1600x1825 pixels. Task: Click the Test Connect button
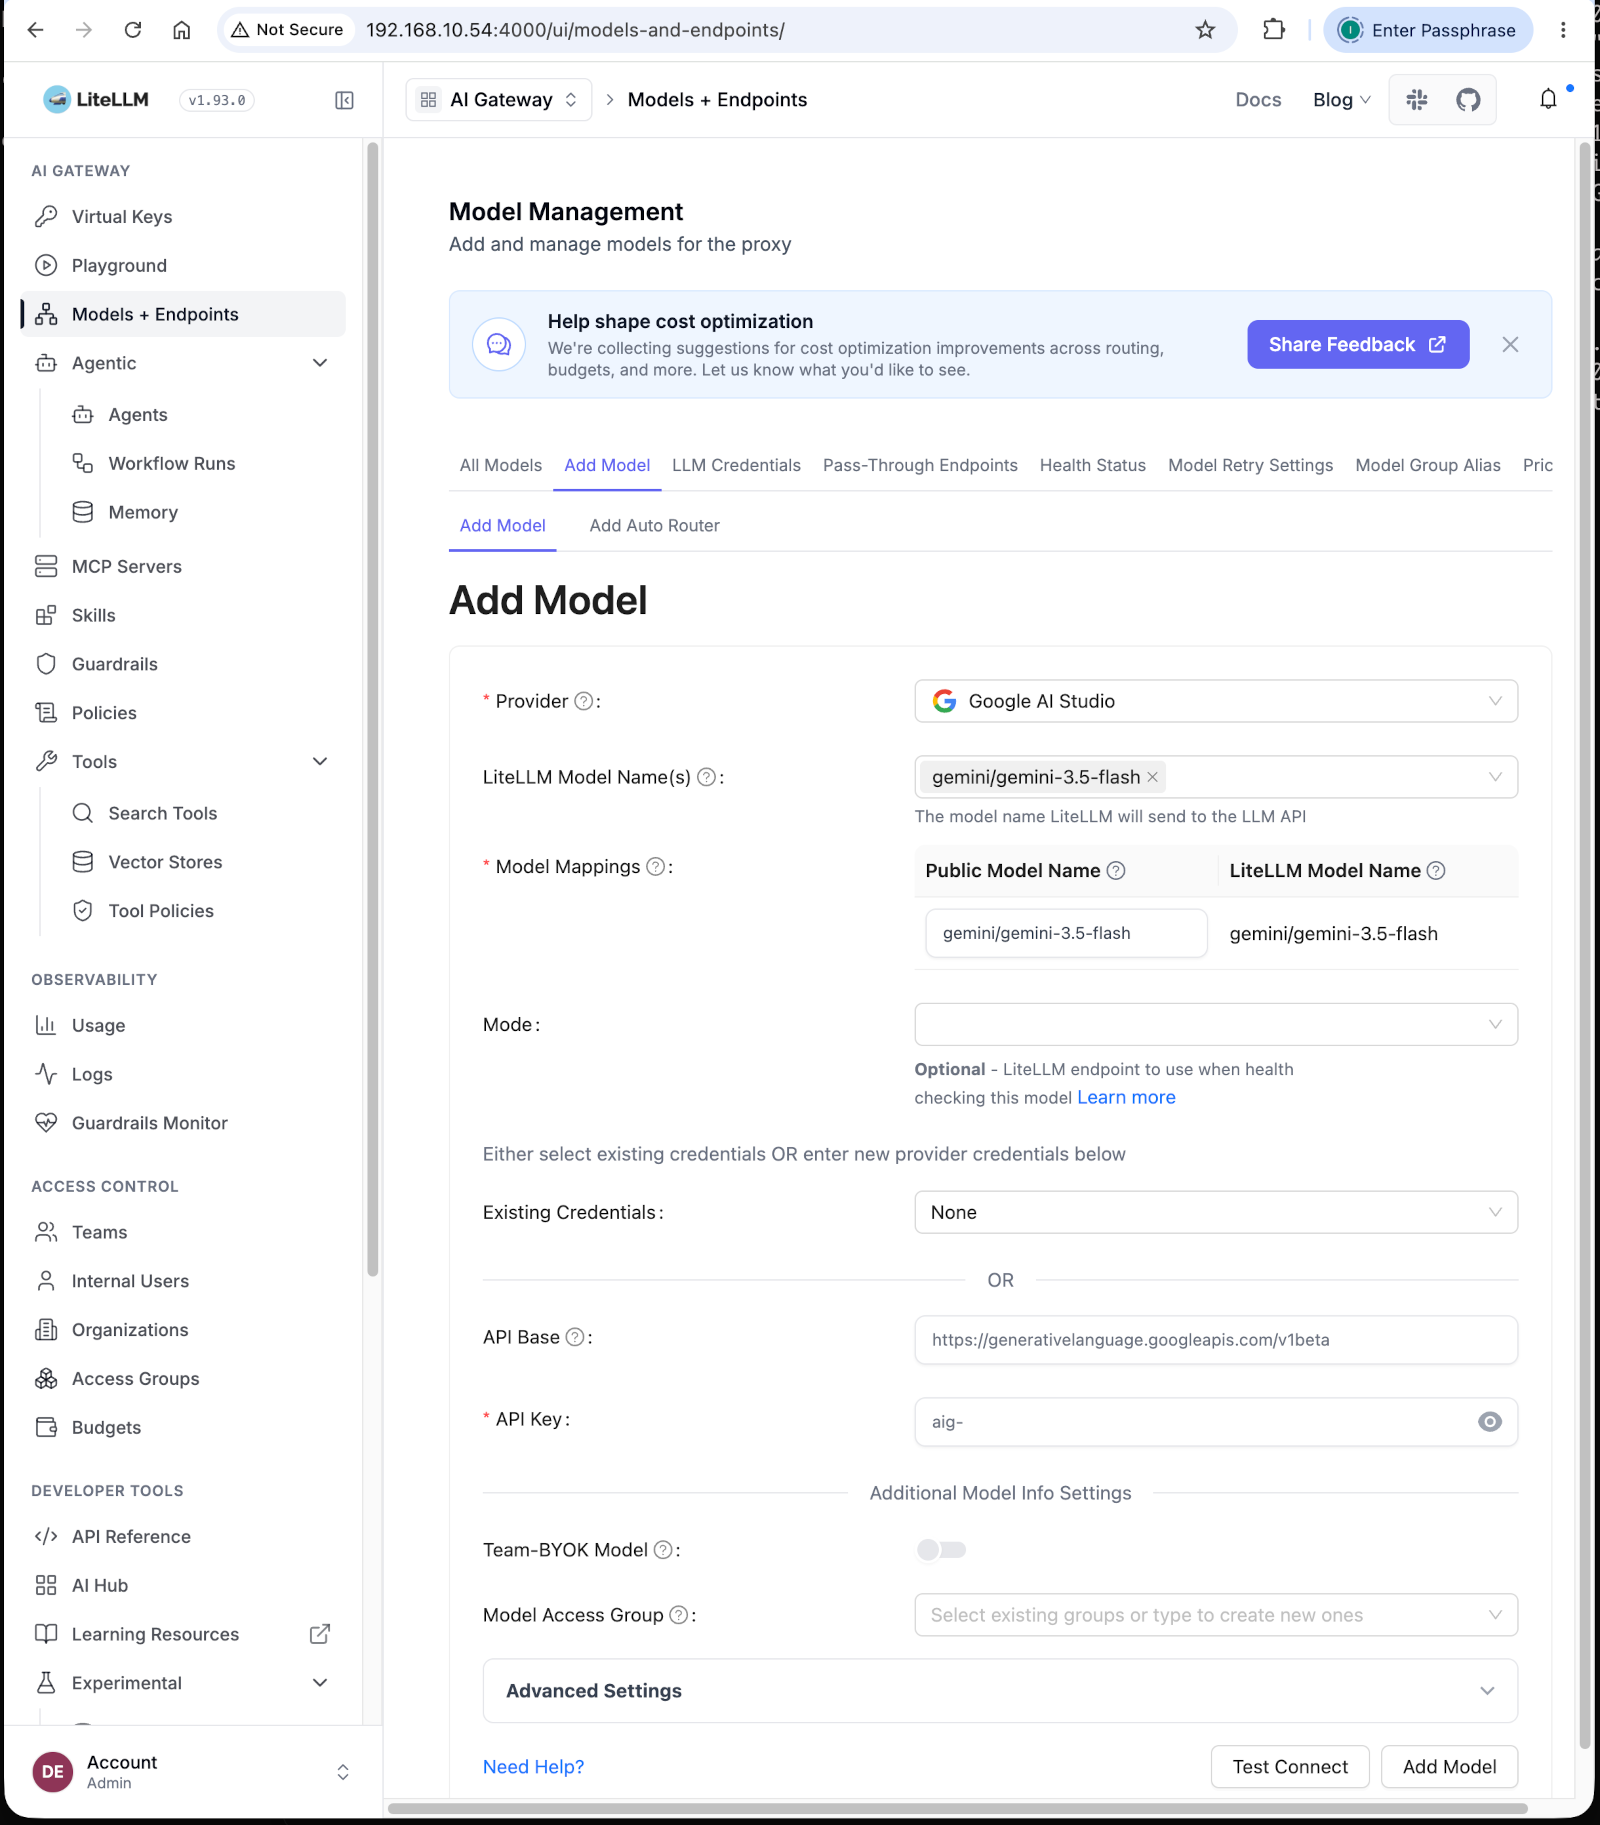[x=1290, y=1767]
